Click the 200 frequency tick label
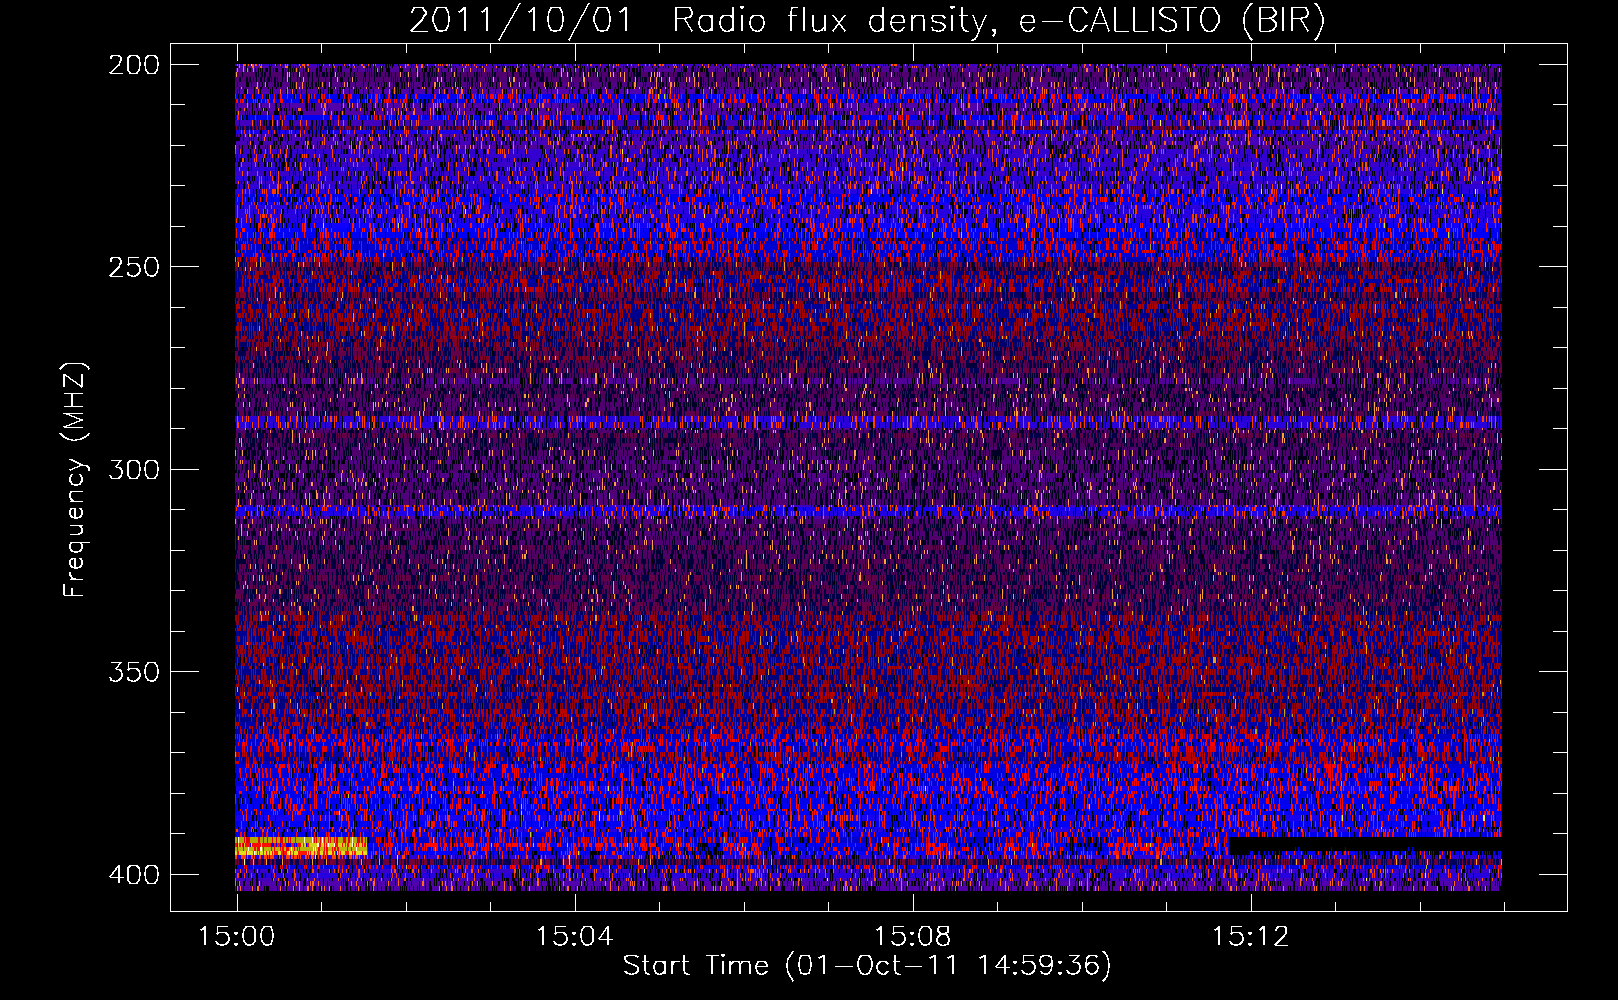The height and width of the screenshot is (1000, 1618). coord(133,65)
